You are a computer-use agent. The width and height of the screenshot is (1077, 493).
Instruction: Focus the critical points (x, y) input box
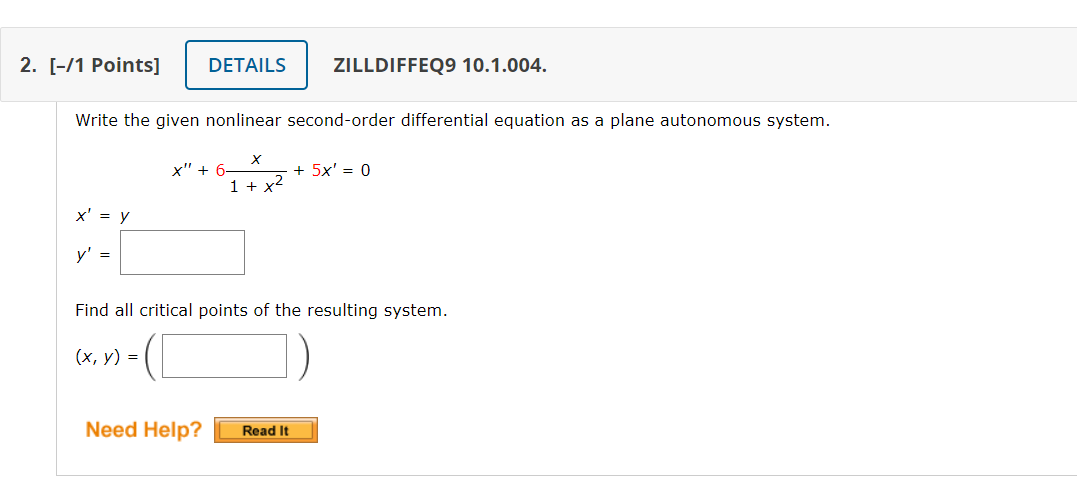[225, 356]
